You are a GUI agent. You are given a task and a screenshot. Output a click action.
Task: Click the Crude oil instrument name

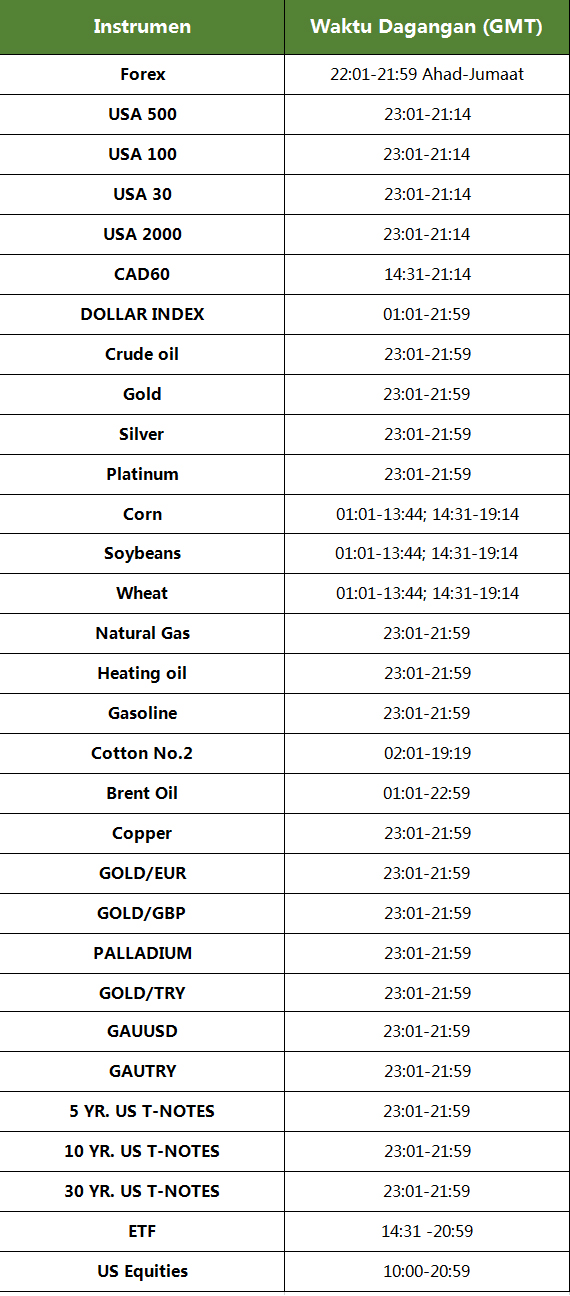pos(142,354)
